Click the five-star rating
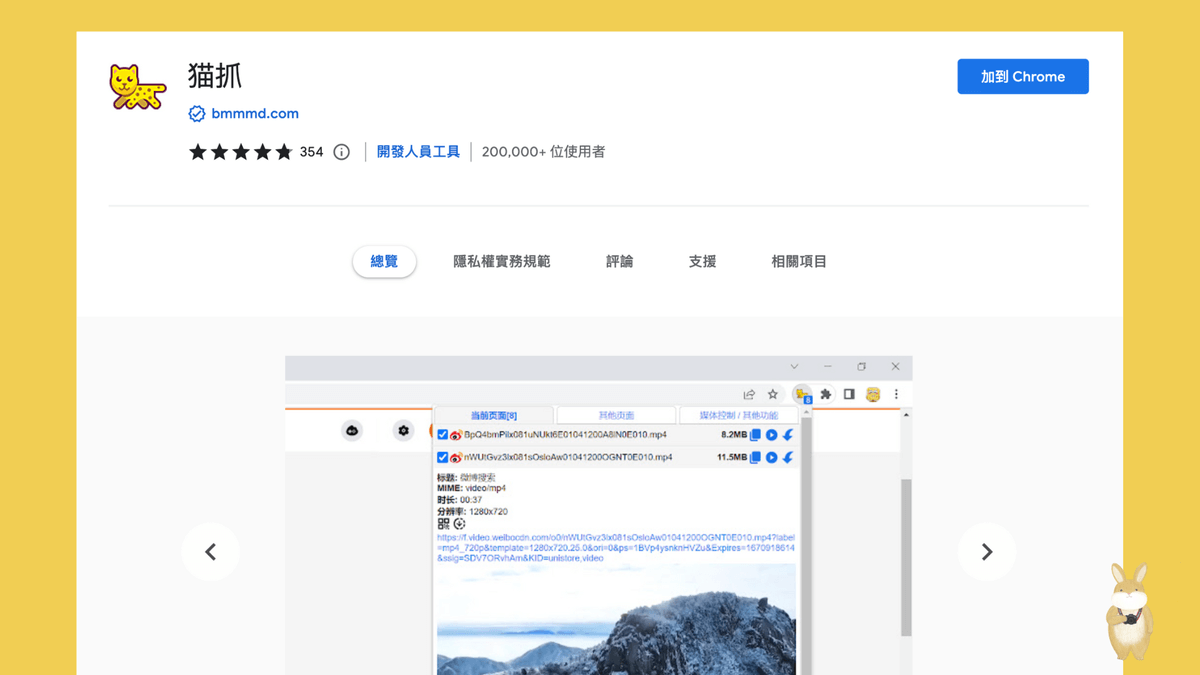This screenshot has height=675, width=1200. [240, 152]
